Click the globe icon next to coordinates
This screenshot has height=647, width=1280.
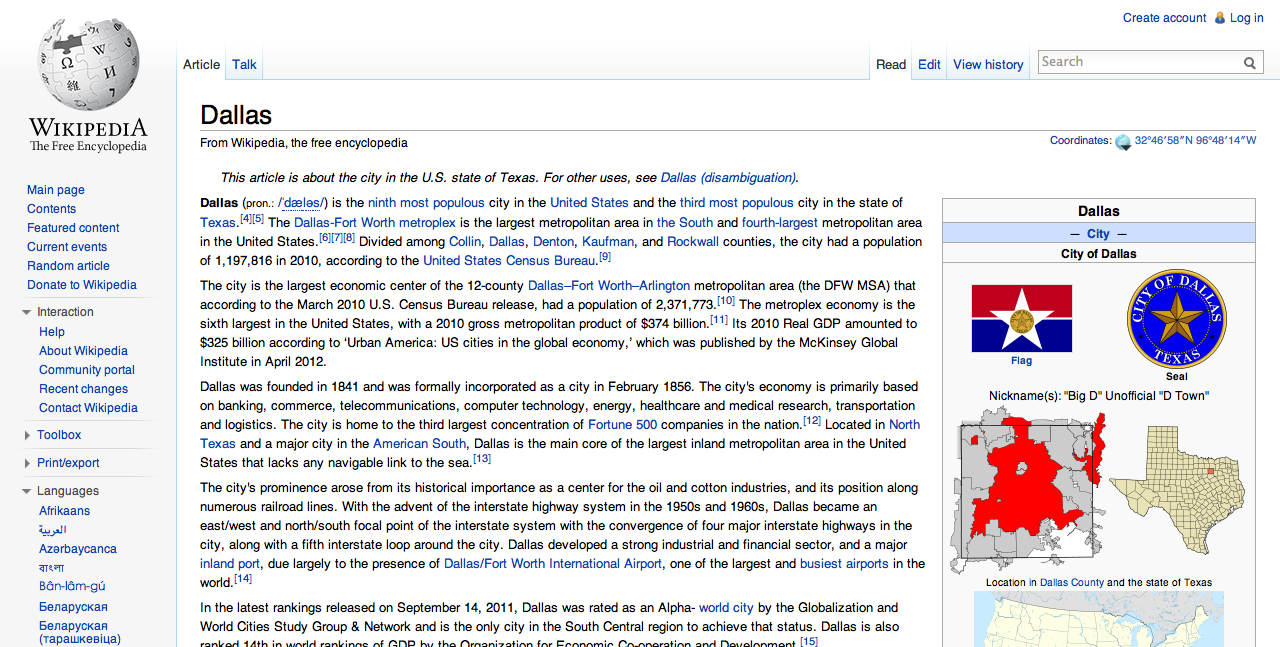pos(1123,142)
